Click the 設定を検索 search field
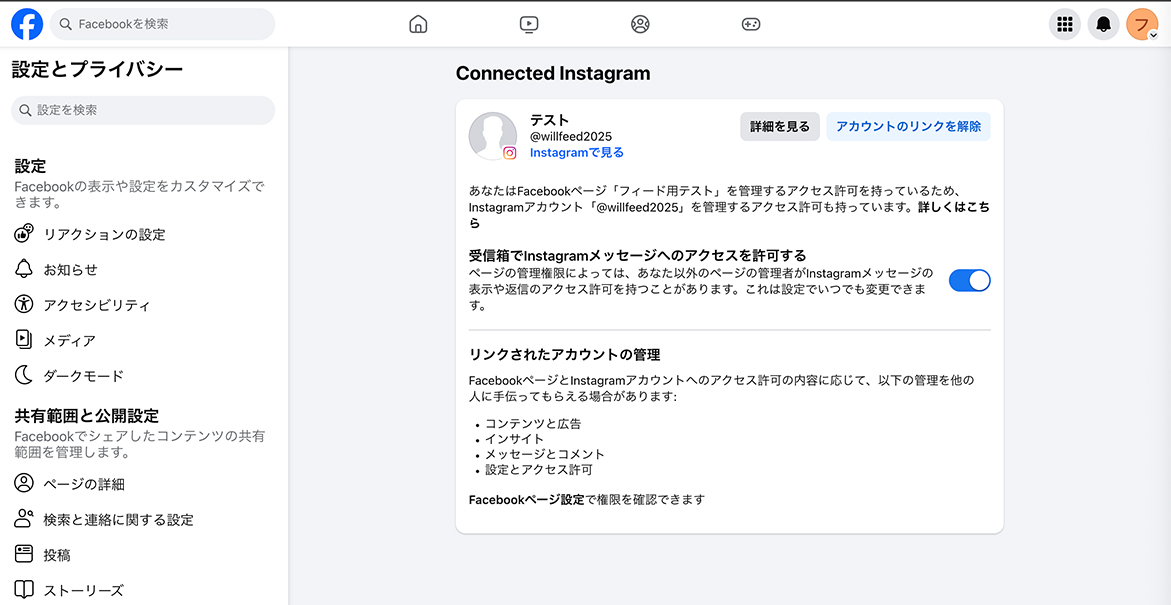The width and height of the screenshot is (1171, 605). [x=145, y=110]
